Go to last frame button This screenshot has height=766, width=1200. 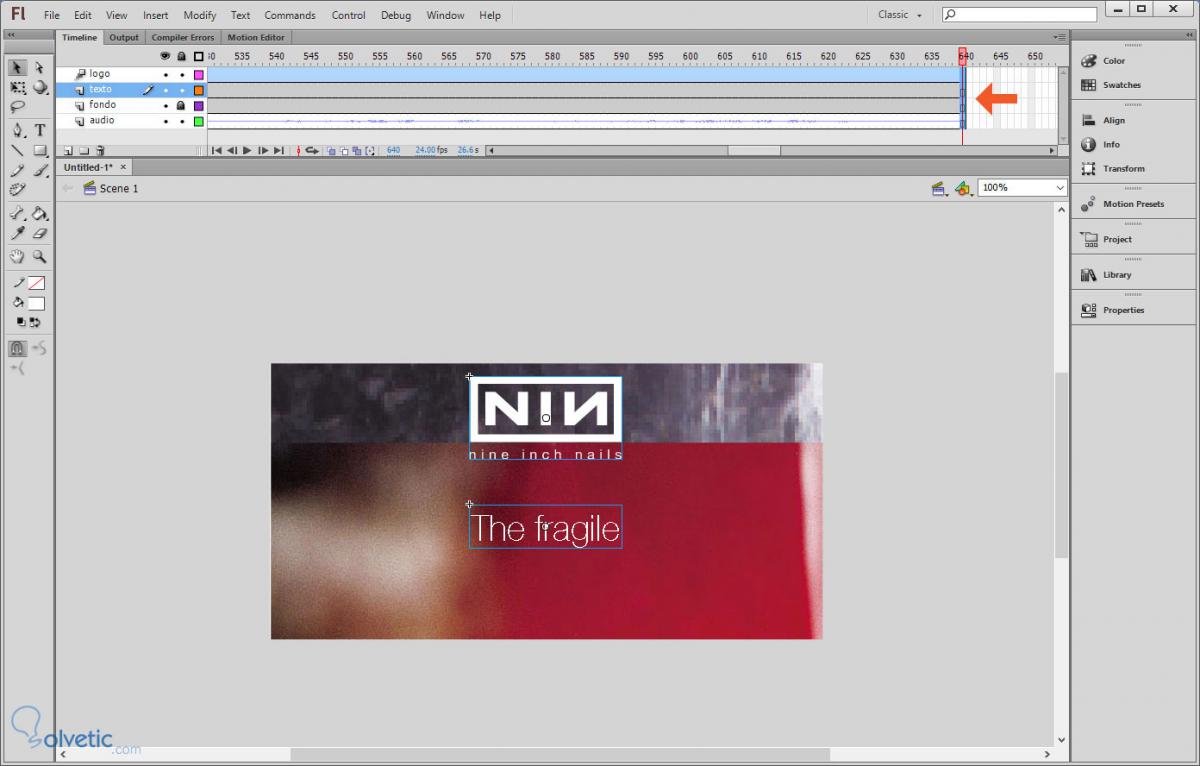pyautogui.click(x=279, y=151)
